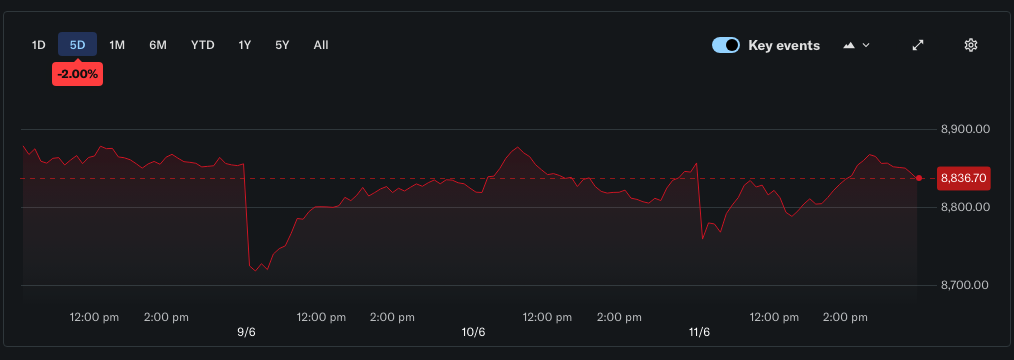
Task: Select the 5D time range tab
Action: pyautogui.click(x=78, y=45)
